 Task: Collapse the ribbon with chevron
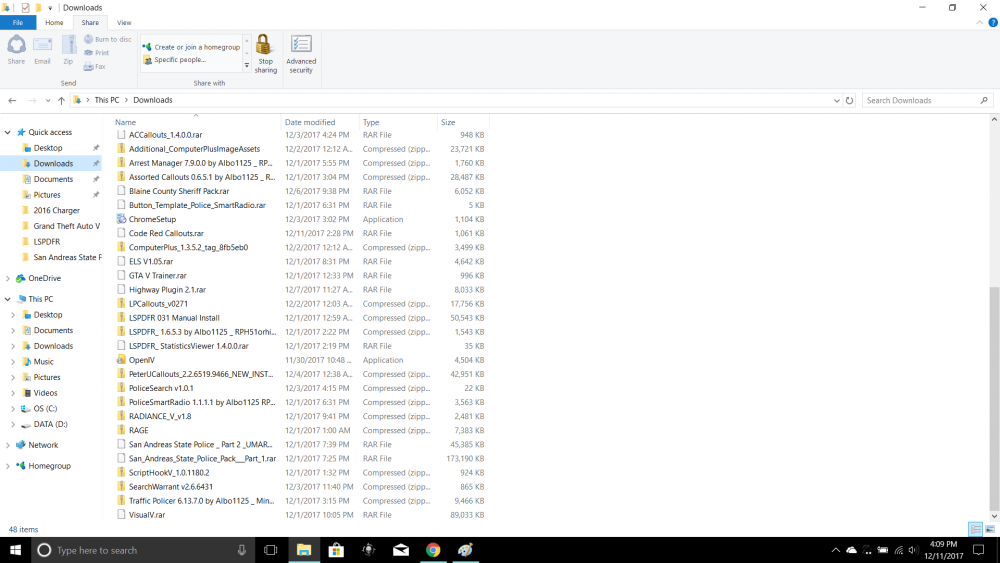[x=980, y=22]
